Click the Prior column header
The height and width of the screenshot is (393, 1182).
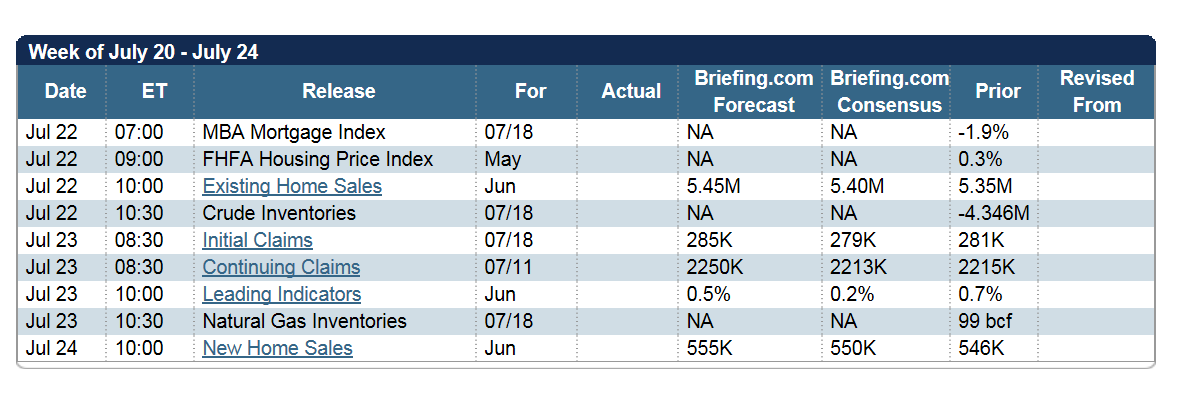coord(998,91)
